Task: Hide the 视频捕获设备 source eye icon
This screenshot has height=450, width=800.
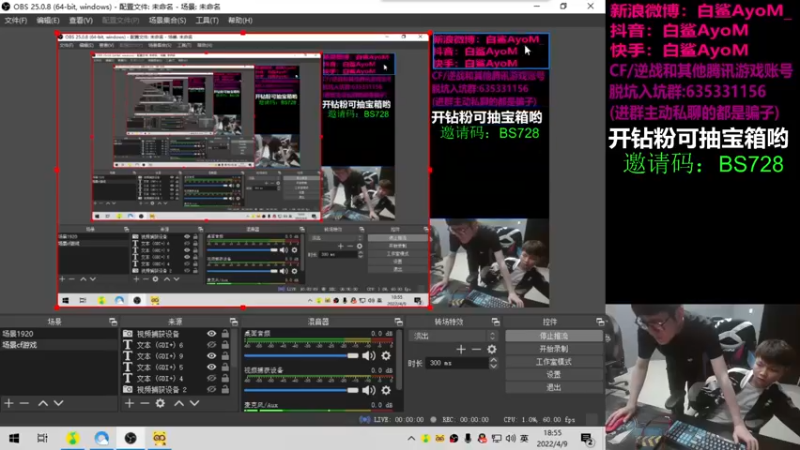Action: [x=211, y=334]
